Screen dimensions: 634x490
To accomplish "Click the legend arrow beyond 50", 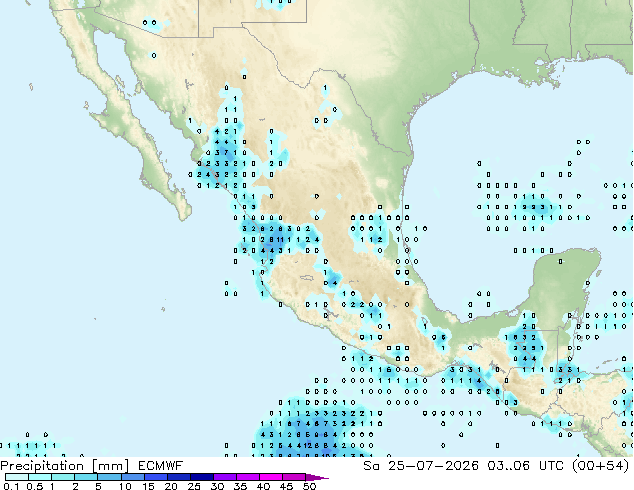I will tap(317, 477).
